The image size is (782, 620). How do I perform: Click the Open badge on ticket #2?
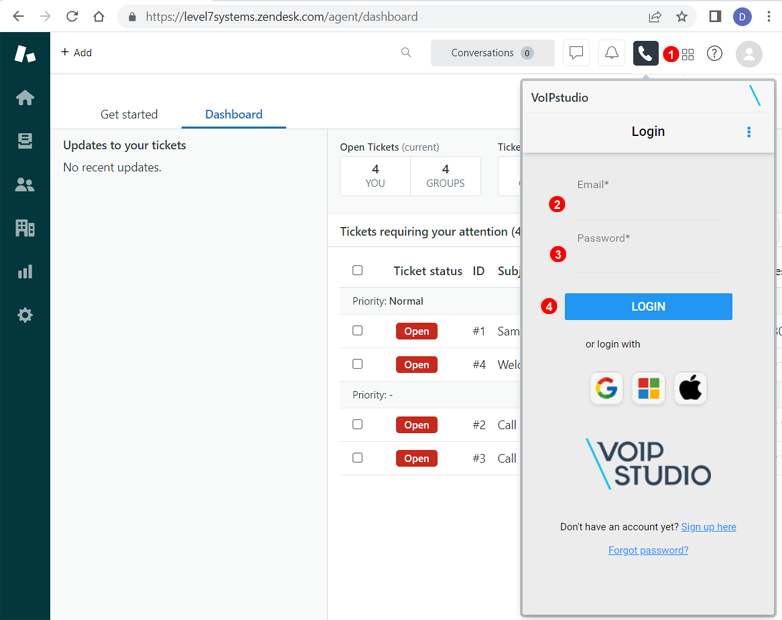416,425
